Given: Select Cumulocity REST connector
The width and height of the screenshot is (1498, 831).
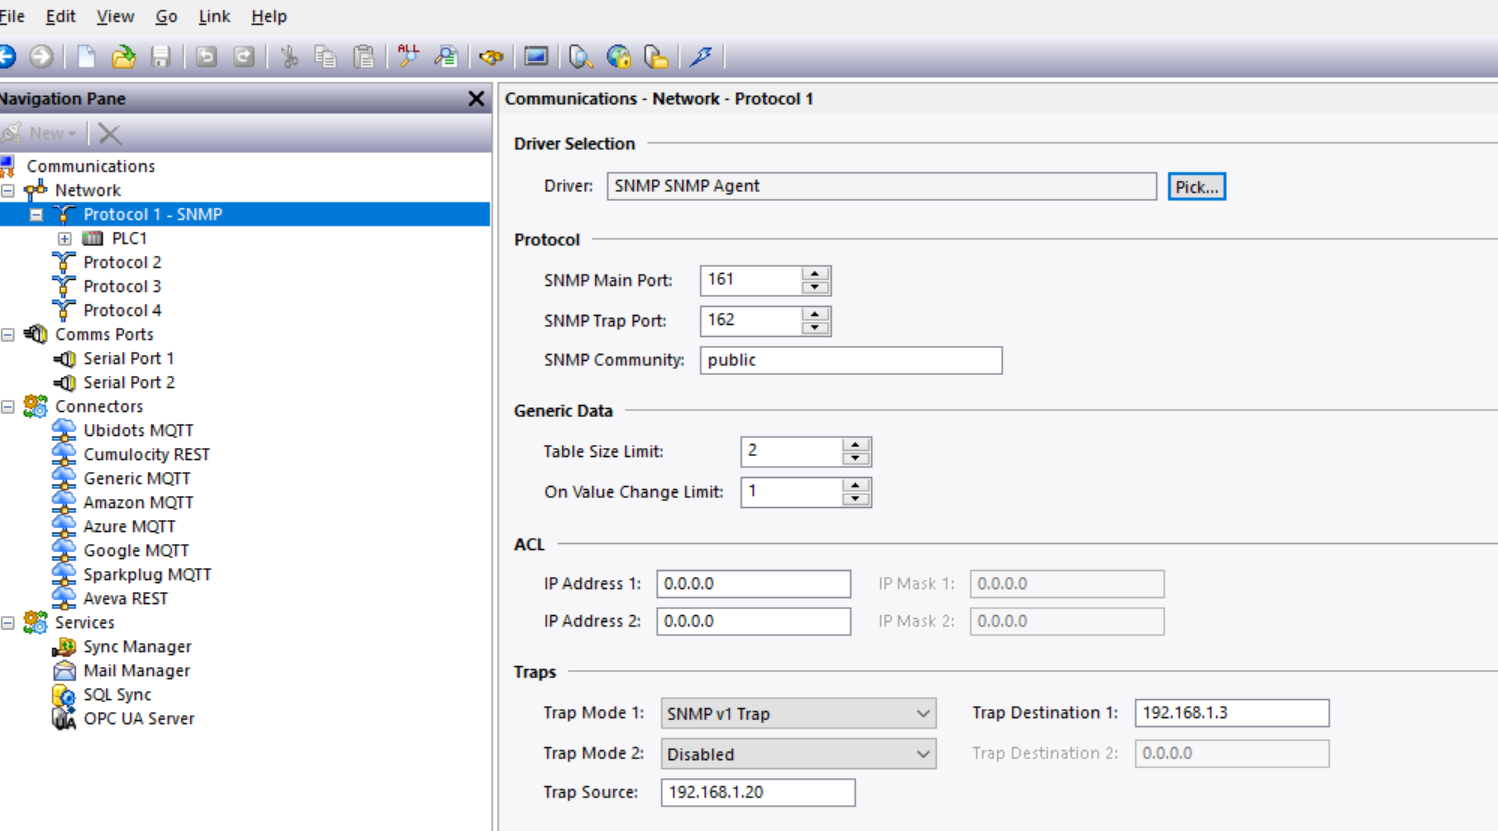Looking at the screenshot, I should pyautogui.click(x=147, y=454).
